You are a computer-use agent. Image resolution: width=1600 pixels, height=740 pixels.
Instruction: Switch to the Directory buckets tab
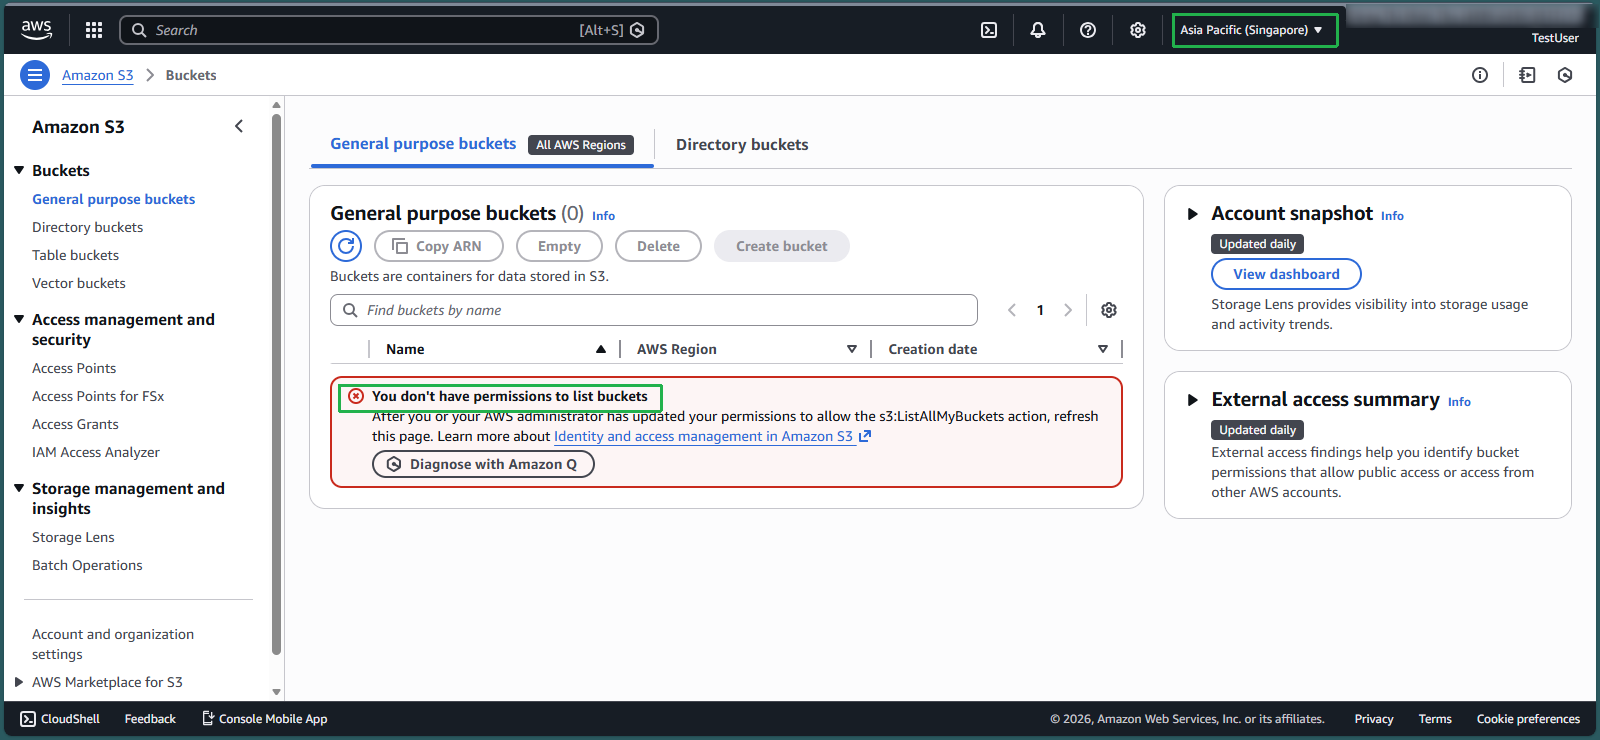pyautogui.click(x=742, y=145)
